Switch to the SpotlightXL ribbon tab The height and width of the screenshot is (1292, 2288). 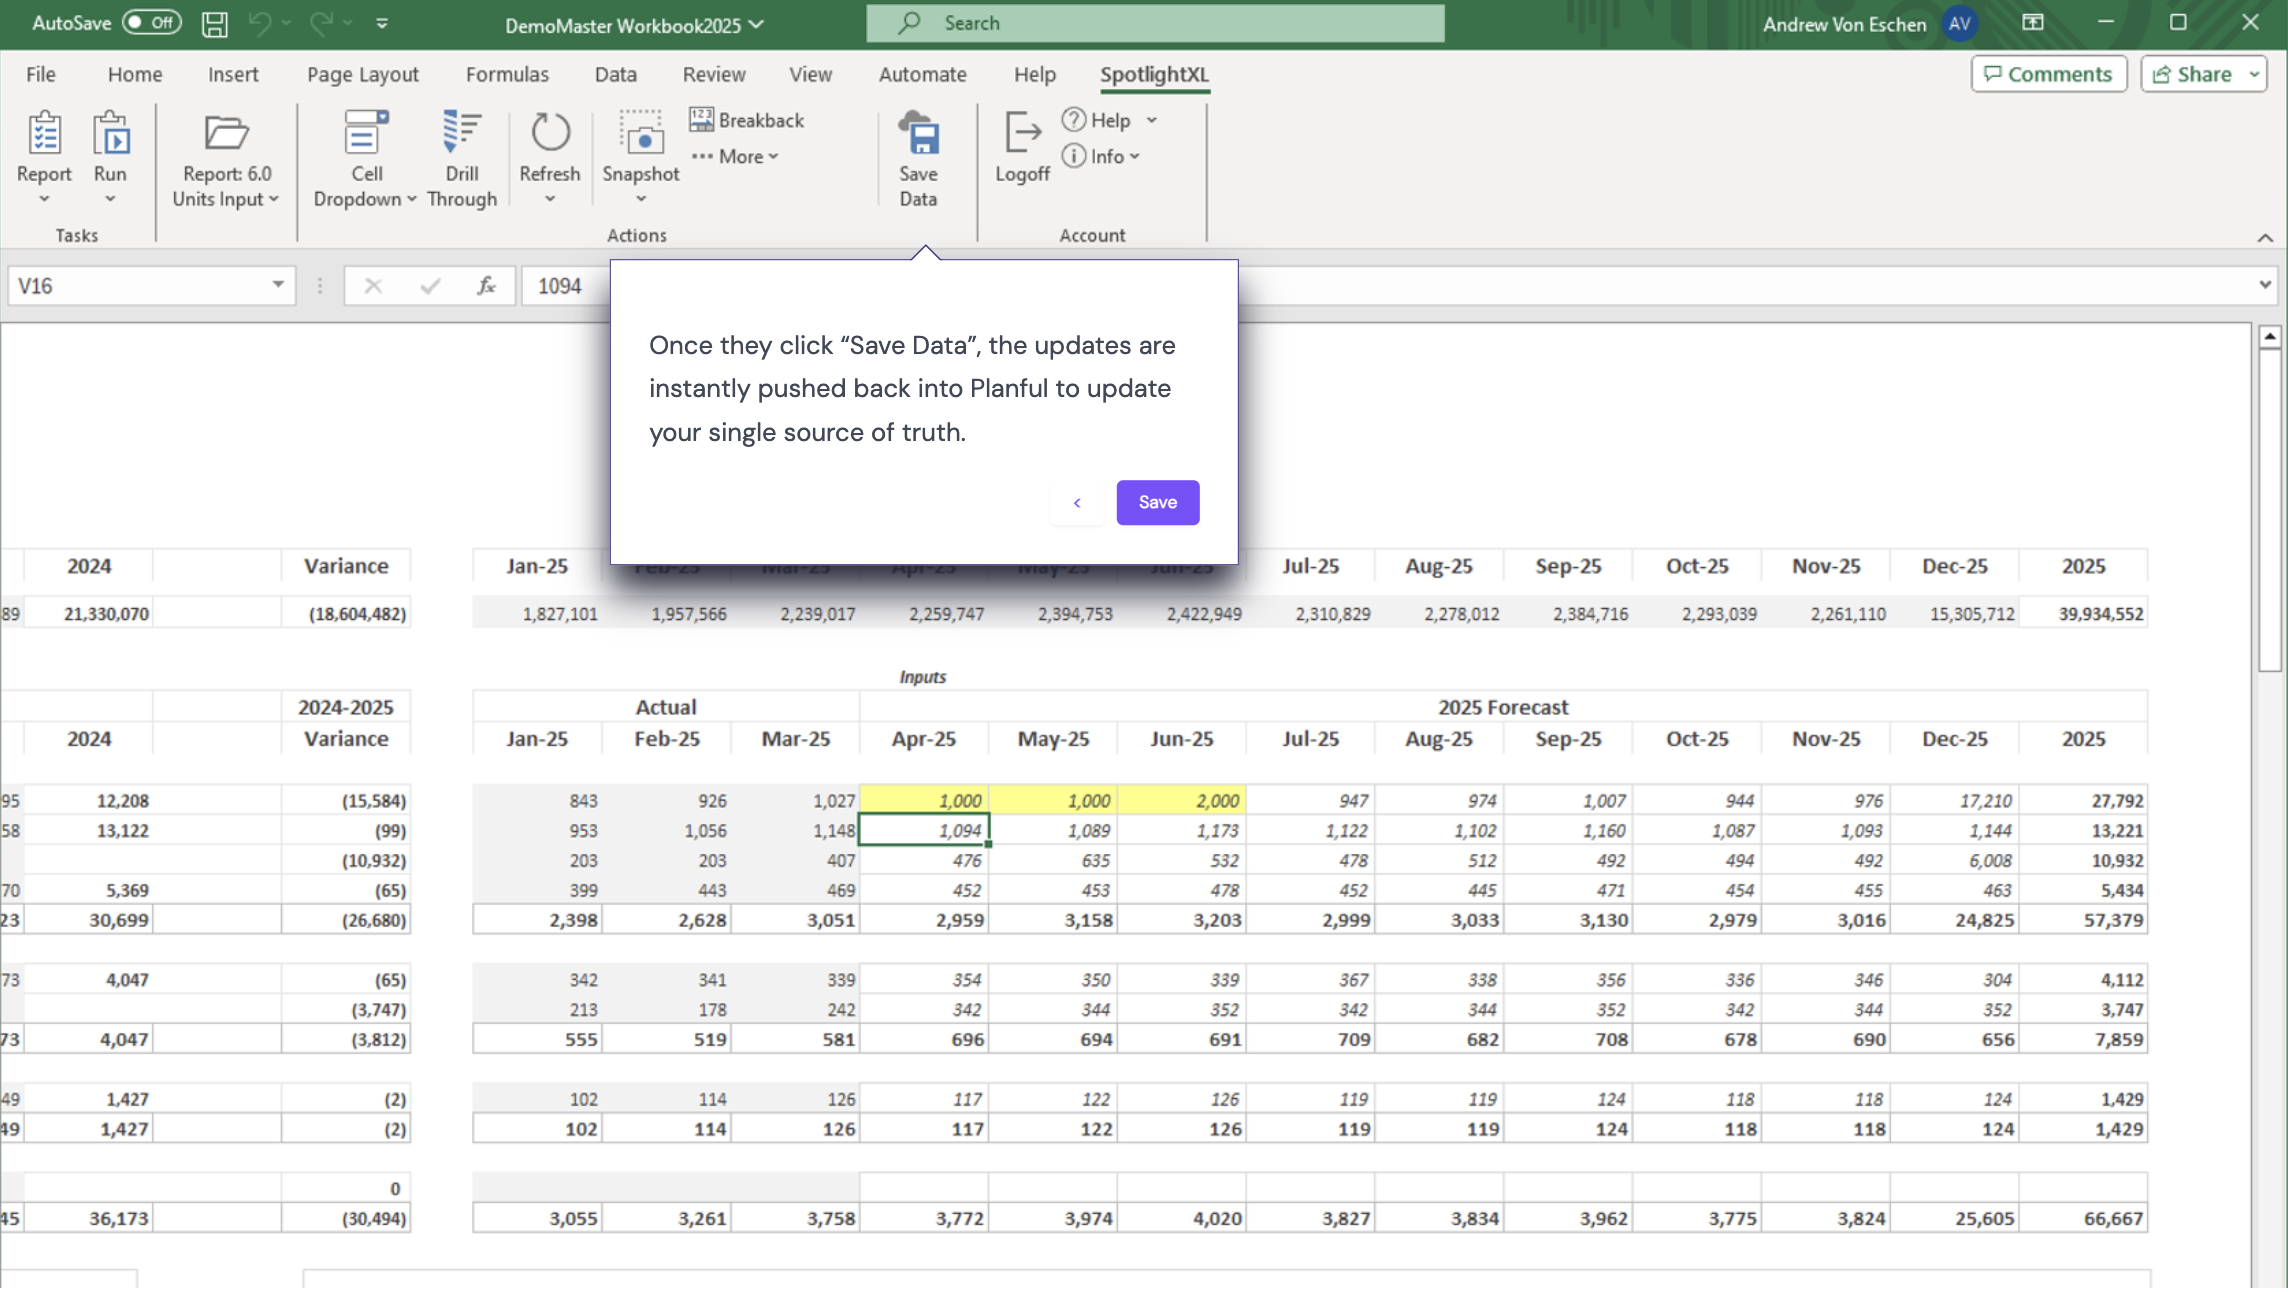coord(1153,74)
